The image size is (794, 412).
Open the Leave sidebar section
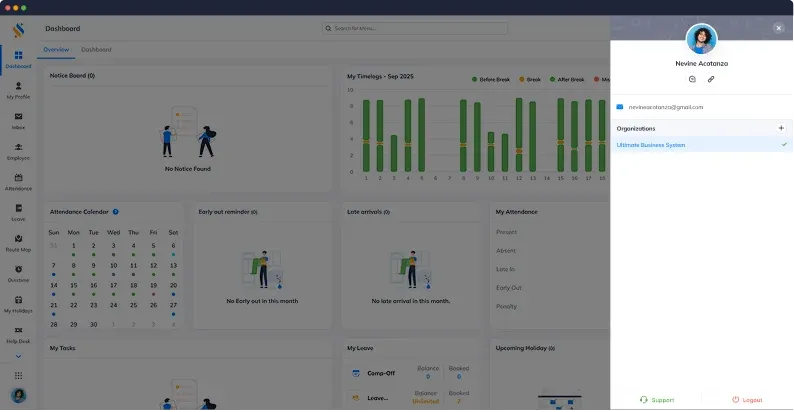click(18, 213)
